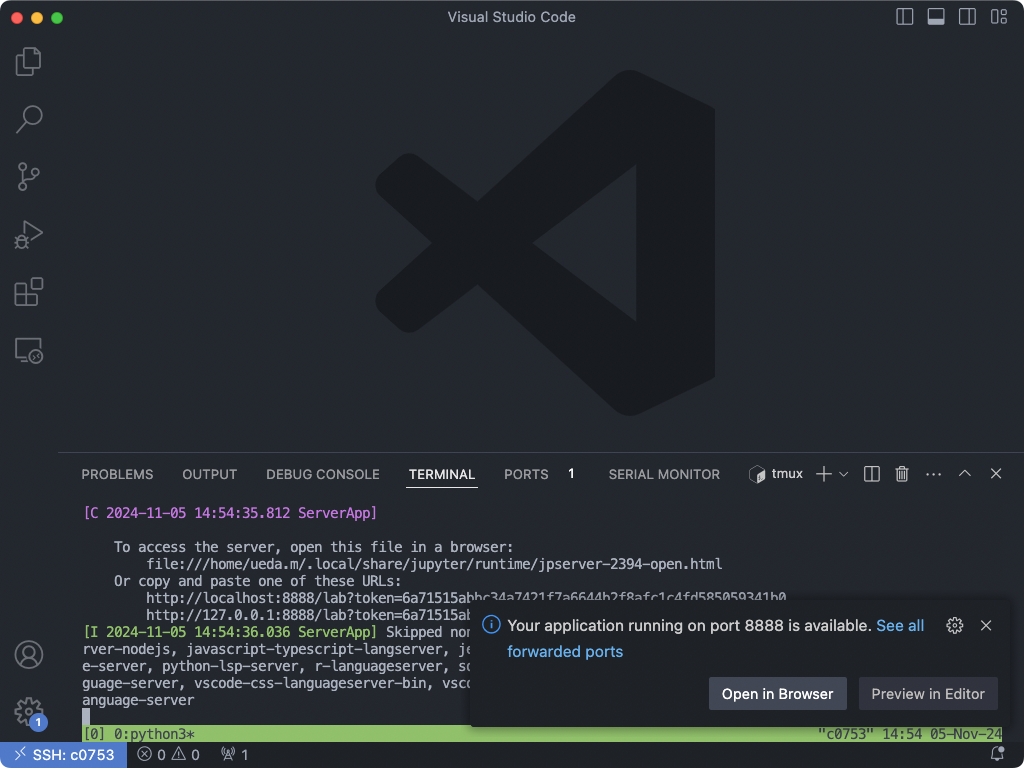Click the '[C 2024-11-05 14:54:35.812 ServerApp]' log line

click(x=231, y=513)
